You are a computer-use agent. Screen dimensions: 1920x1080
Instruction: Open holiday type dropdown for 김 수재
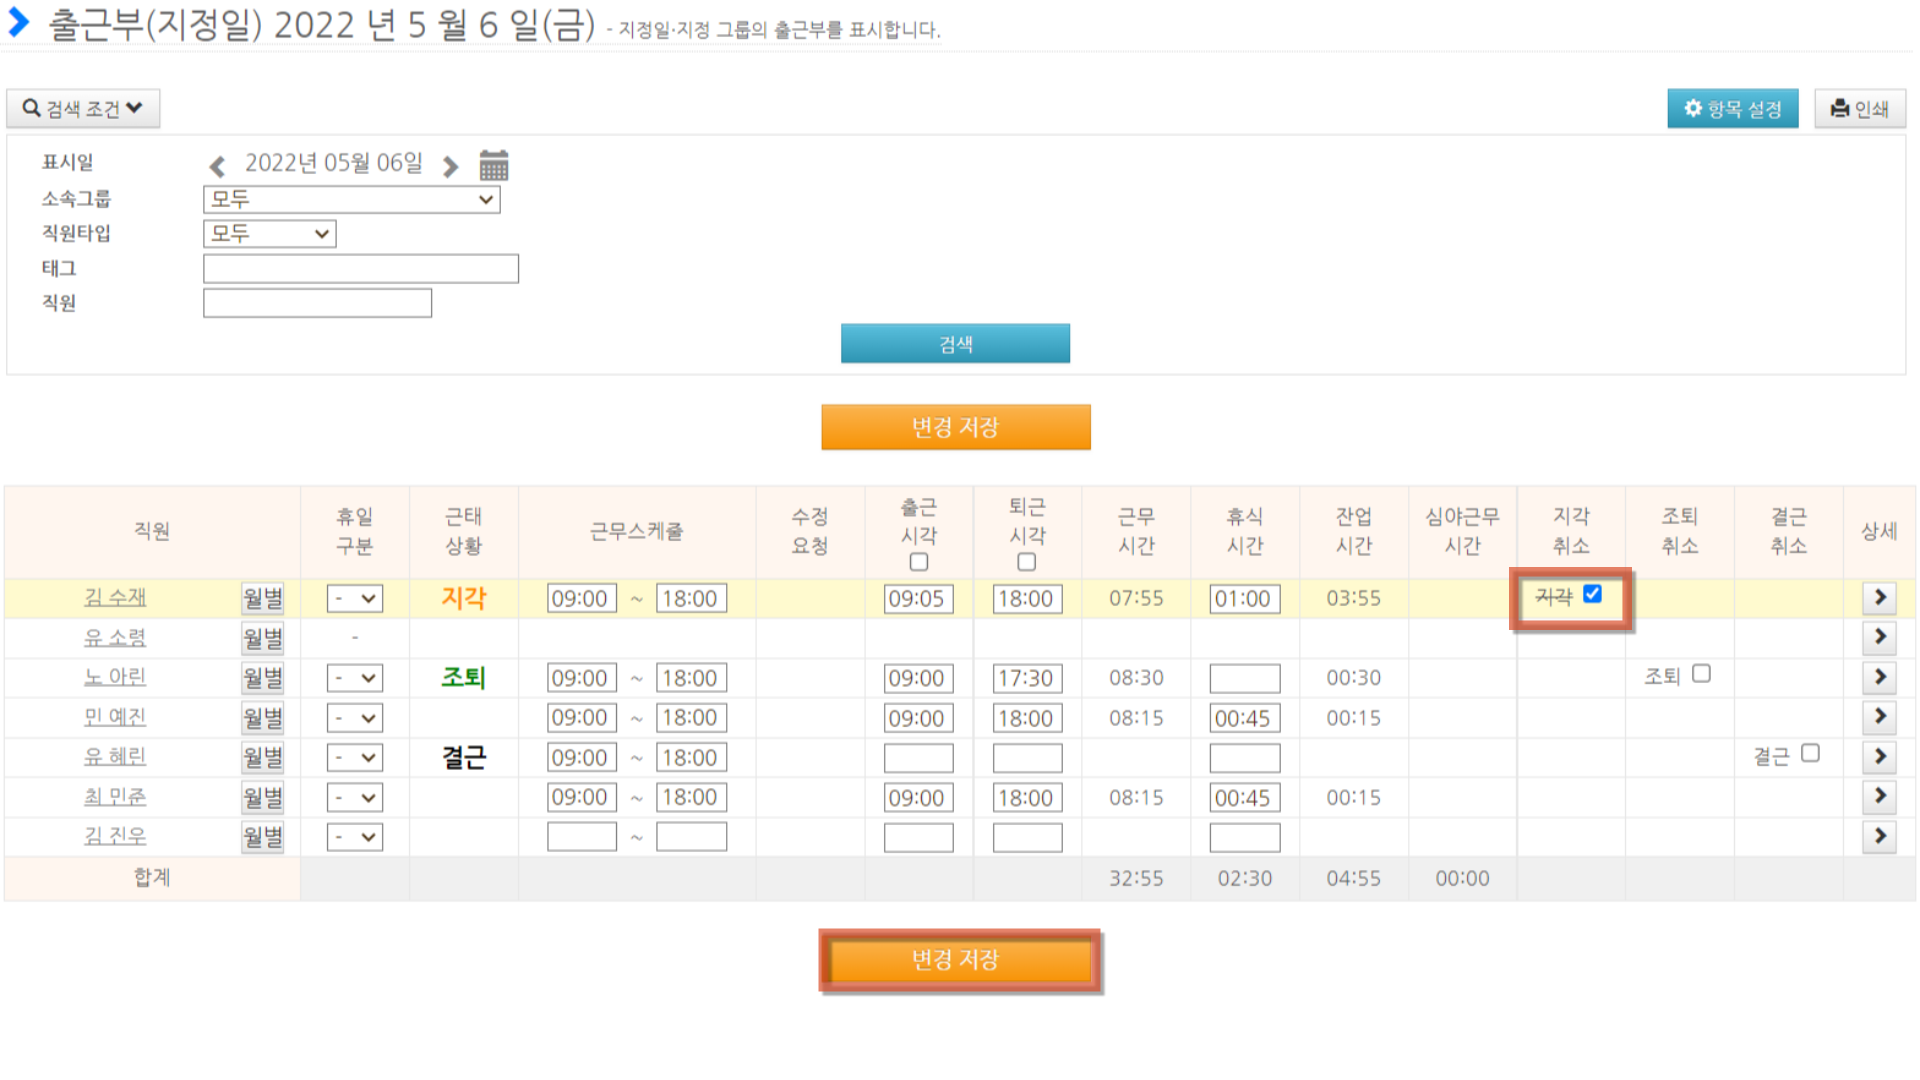(354, 599)
